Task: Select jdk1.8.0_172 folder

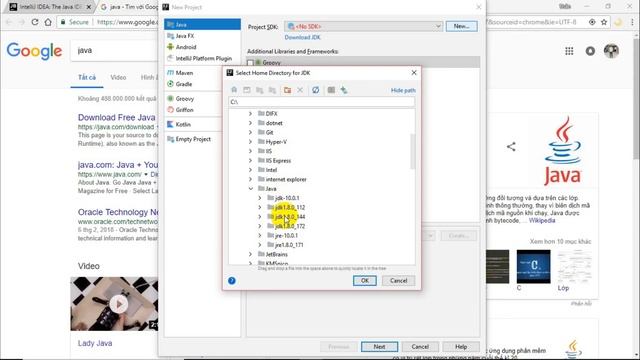Action: tap(290, 226)
